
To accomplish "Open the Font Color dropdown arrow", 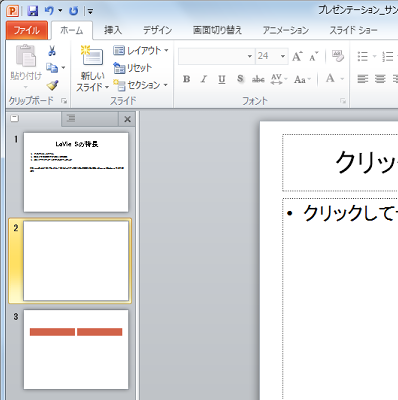I will (x=342, y=79).
